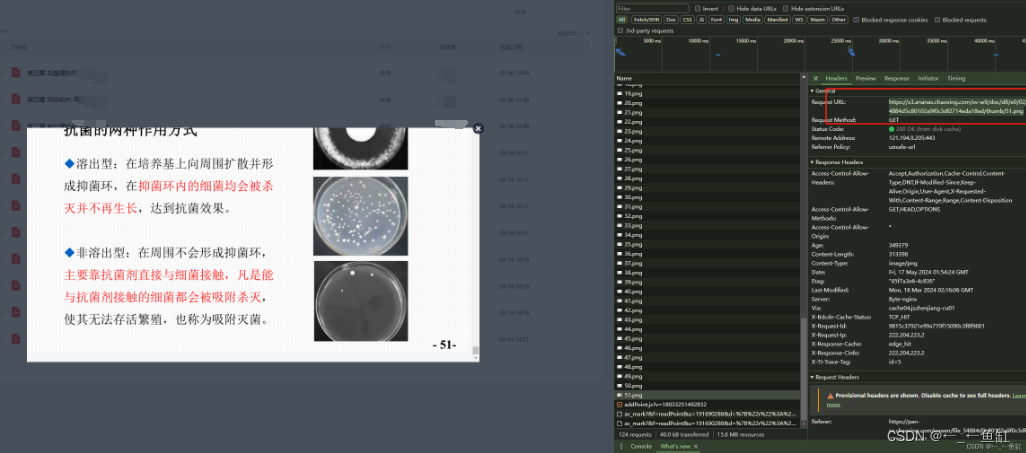
Task: Filter requests by JS type
Action: tap(701, 20)
